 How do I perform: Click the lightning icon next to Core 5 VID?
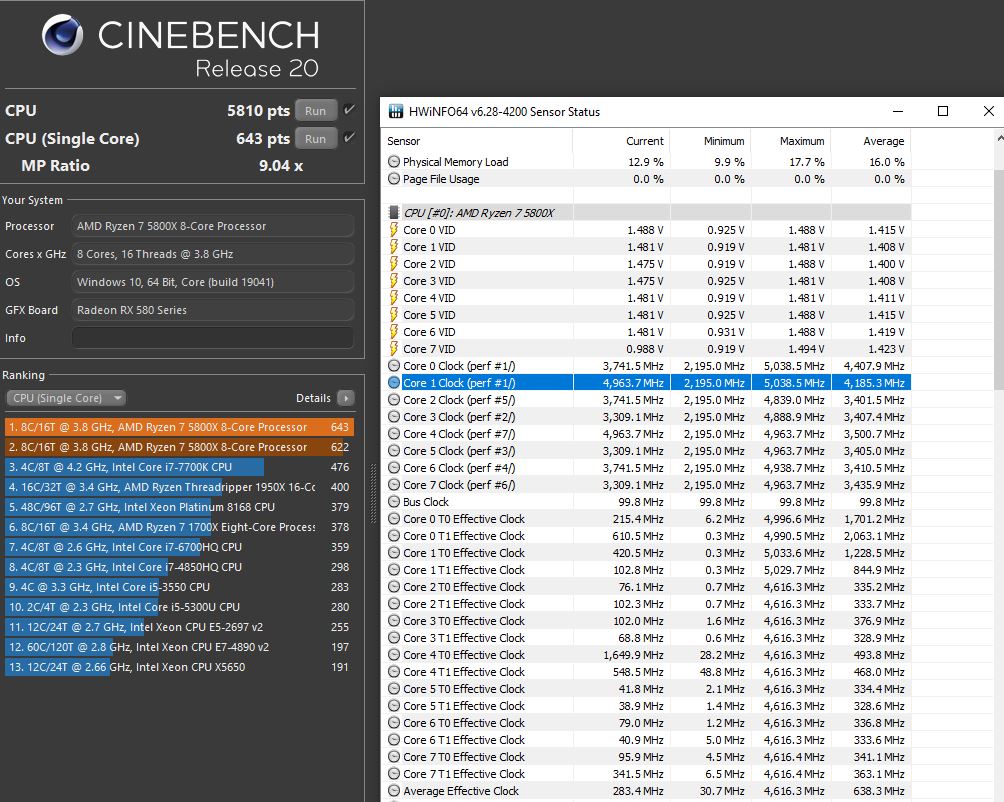(x=394, y=315)
